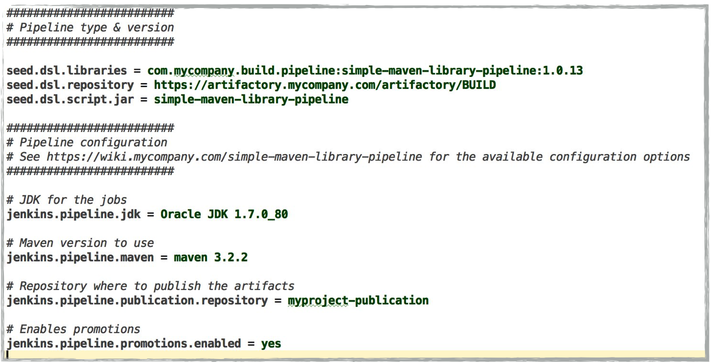The height and width of the screenshot is (362, 711).
Task: Click the highlighted empty last line
Action: point(356,354)
